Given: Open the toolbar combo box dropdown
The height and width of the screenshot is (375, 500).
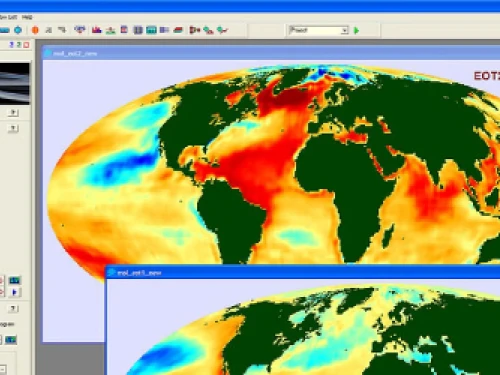Looking at the screenshot, I should 345,31.
